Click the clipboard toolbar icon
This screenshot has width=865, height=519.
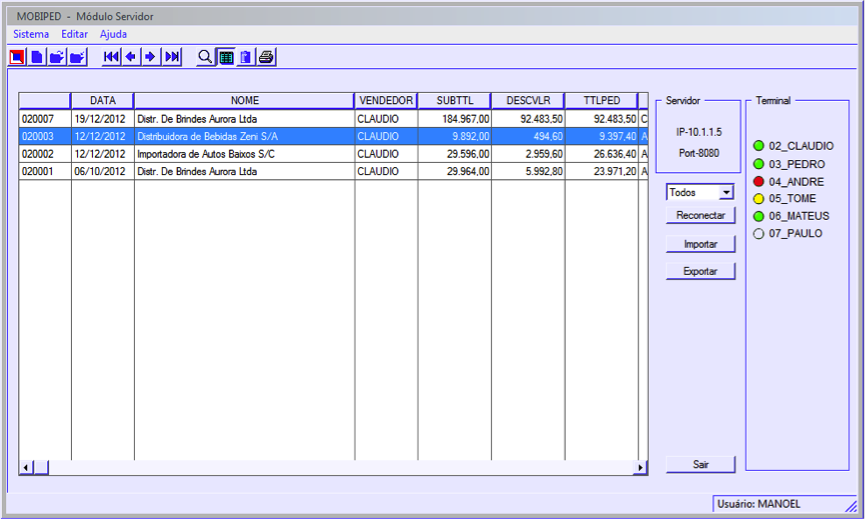246,57
